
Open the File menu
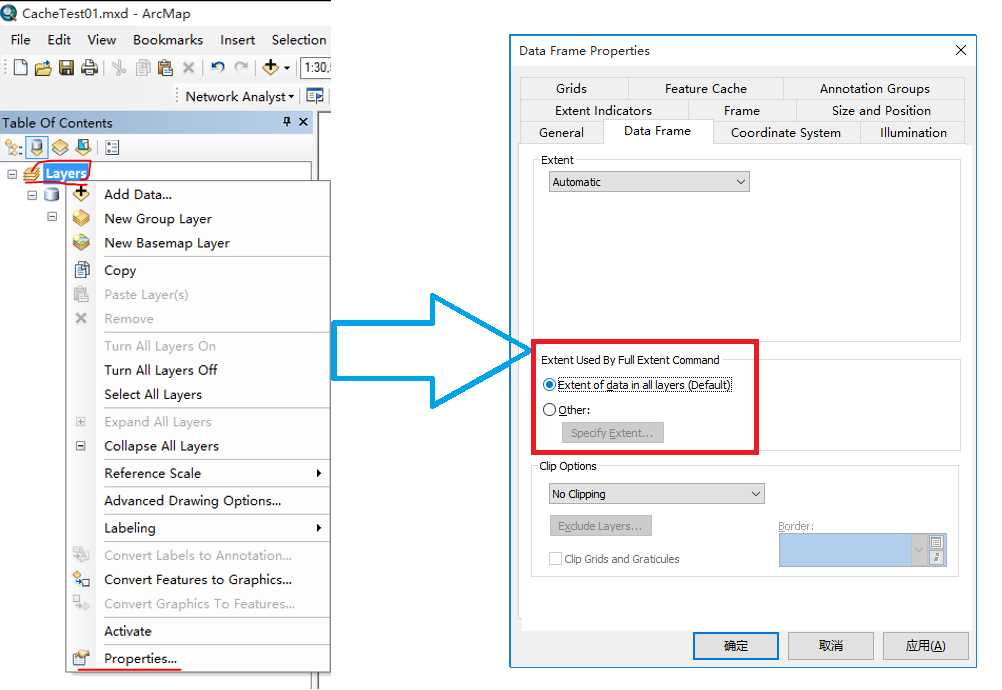(20, 40)
